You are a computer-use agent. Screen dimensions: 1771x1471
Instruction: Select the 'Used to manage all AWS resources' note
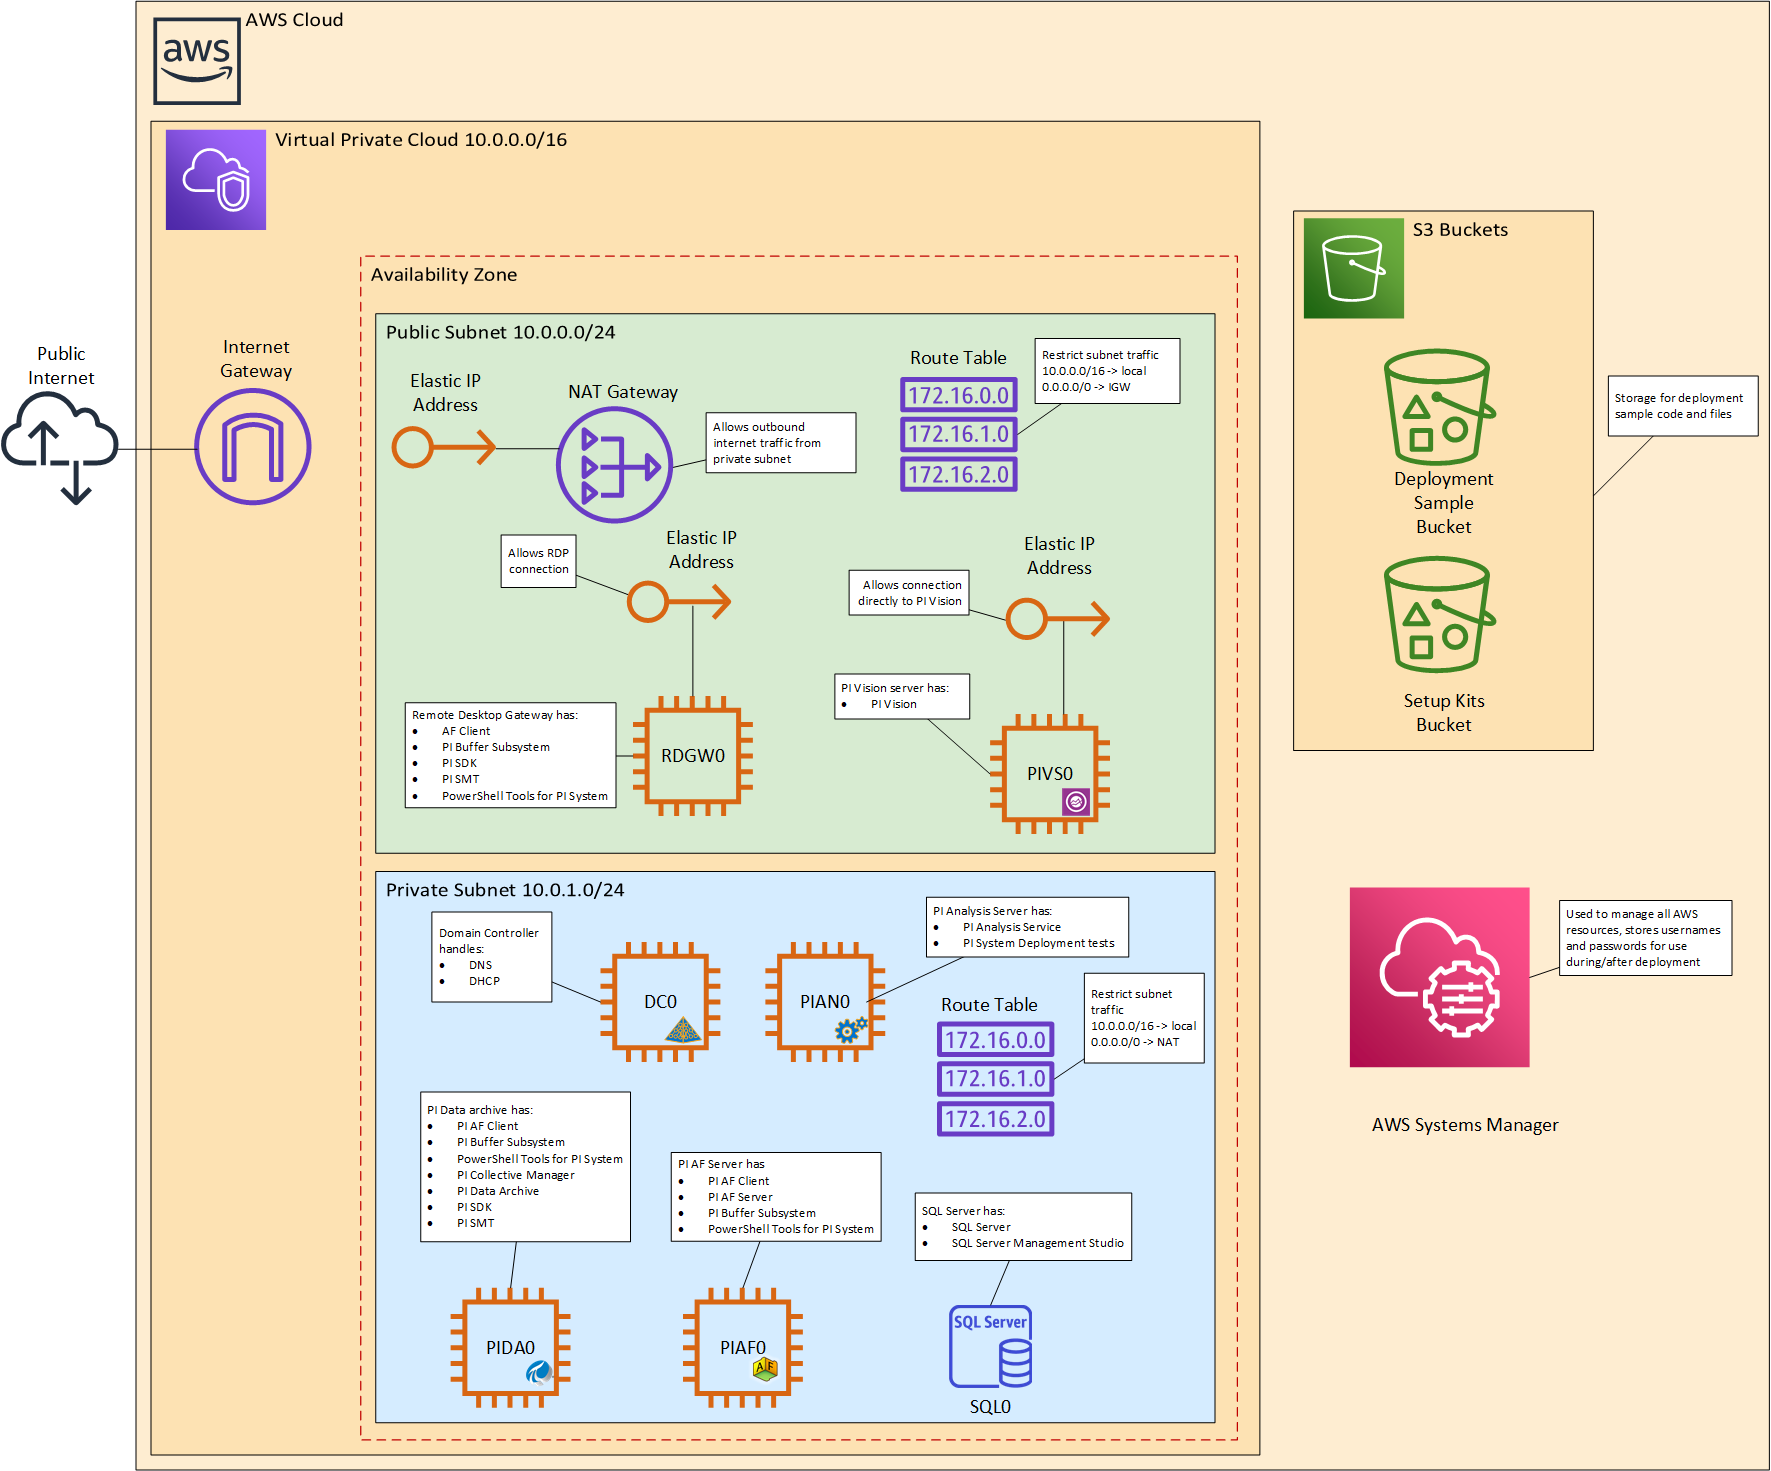[1646, 938]
